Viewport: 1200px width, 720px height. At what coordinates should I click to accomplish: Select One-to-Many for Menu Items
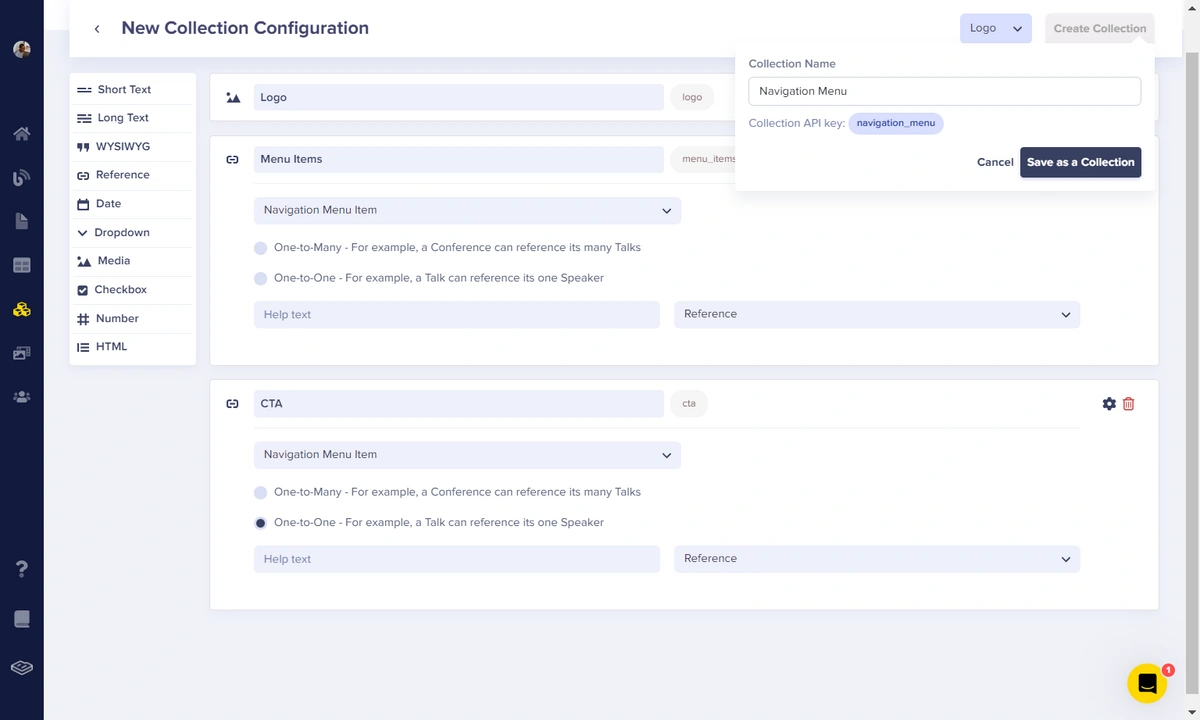[x=261, y=248]
